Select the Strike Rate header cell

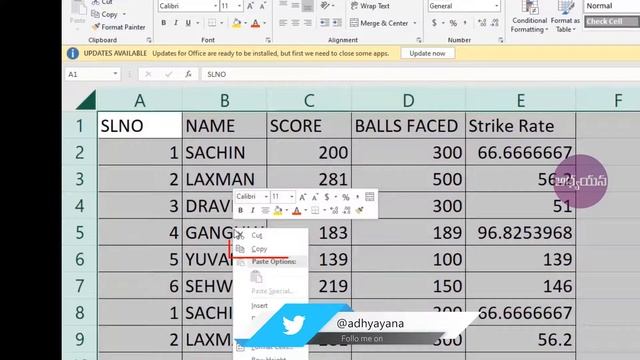[x=520, y=126]
